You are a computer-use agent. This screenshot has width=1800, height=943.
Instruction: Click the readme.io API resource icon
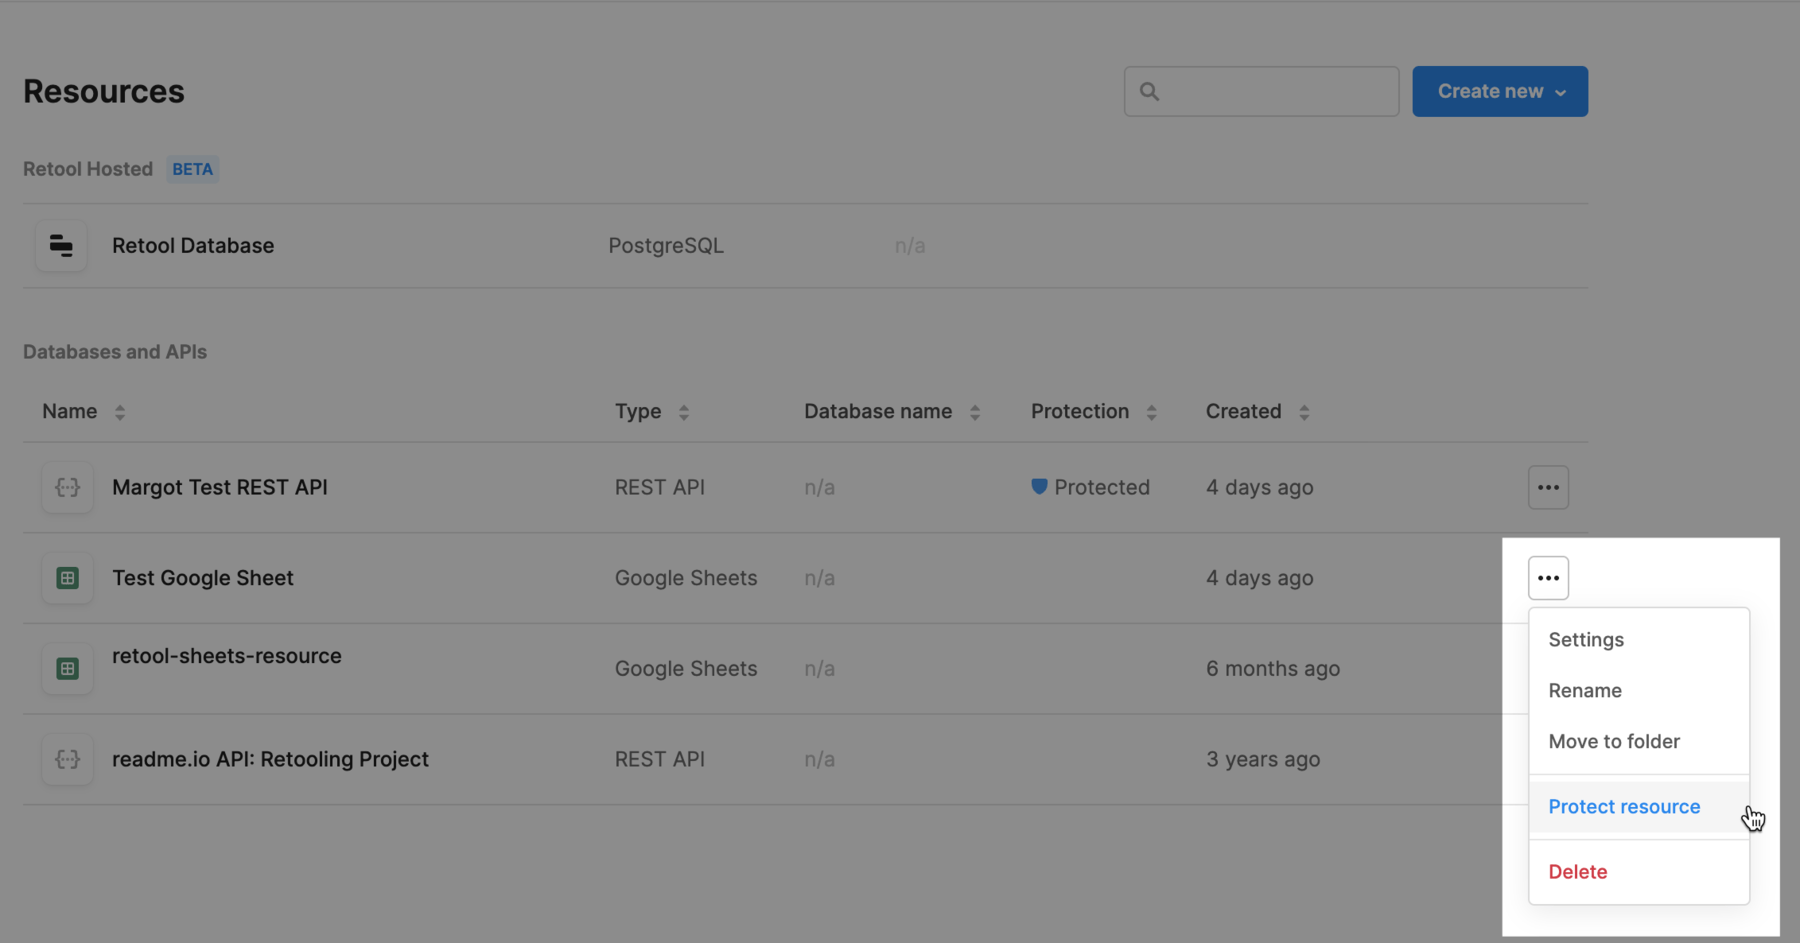pos(67,759)
